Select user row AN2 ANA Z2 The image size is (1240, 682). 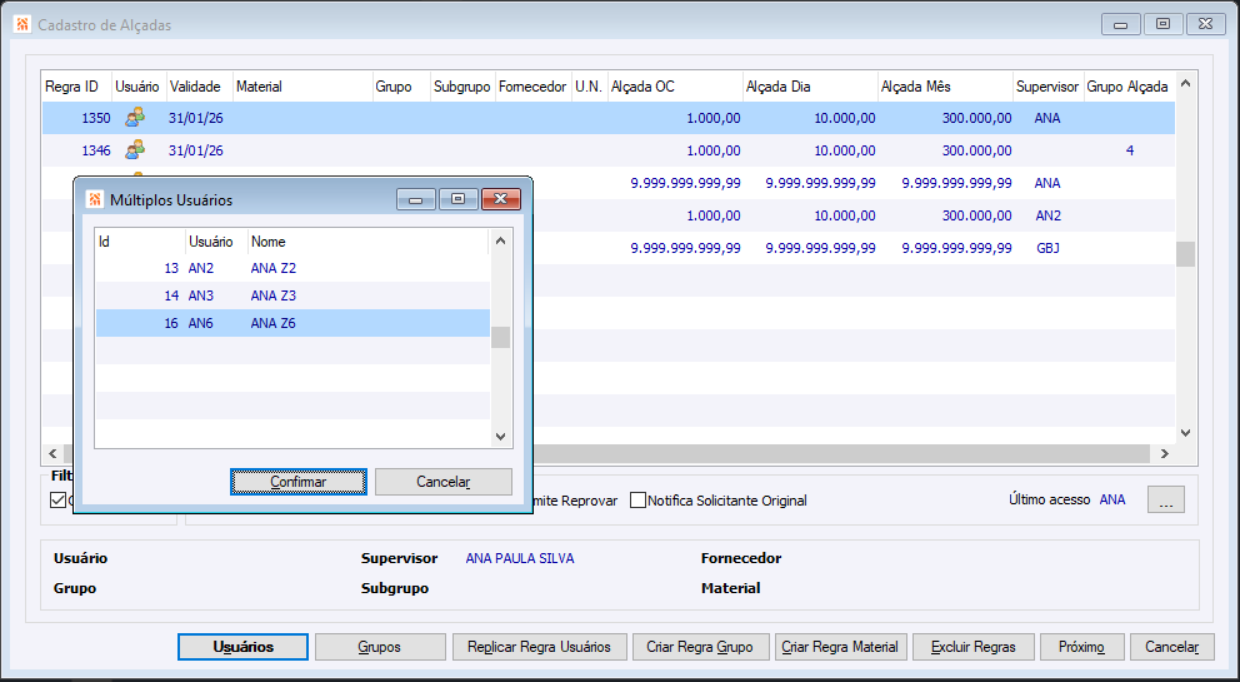pyautogui.click(x=292, y=268)
